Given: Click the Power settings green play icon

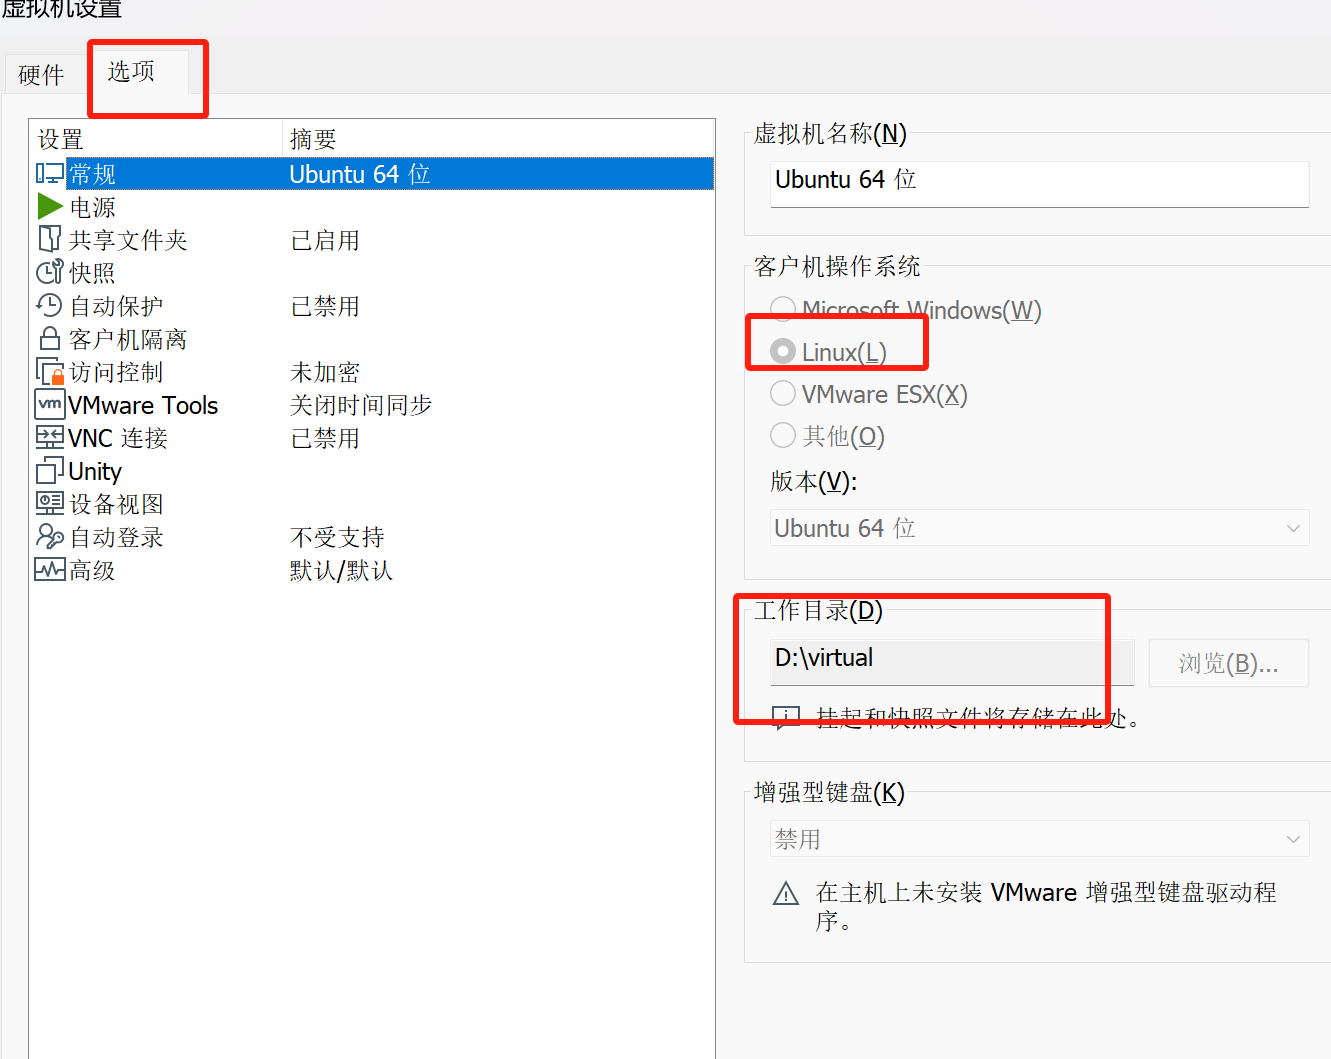Looking at the screenshot, I should pos(50,207).
